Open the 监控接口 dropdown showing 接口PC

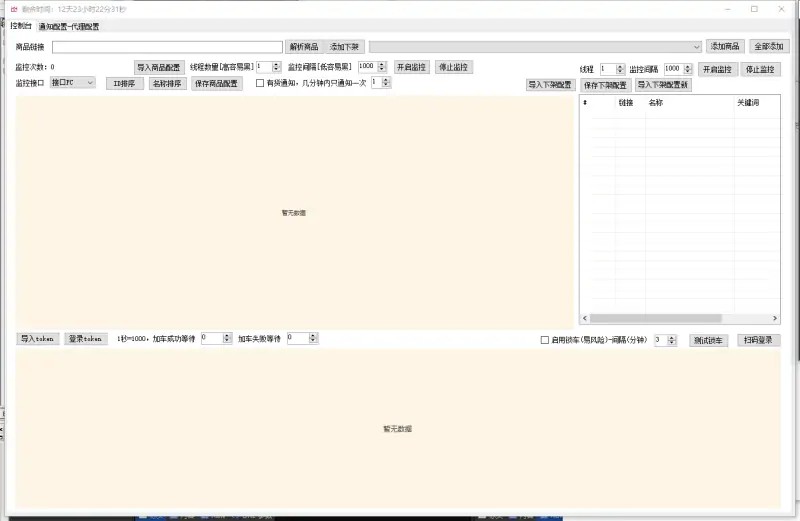pyautogui.click(x=73, y=83)
